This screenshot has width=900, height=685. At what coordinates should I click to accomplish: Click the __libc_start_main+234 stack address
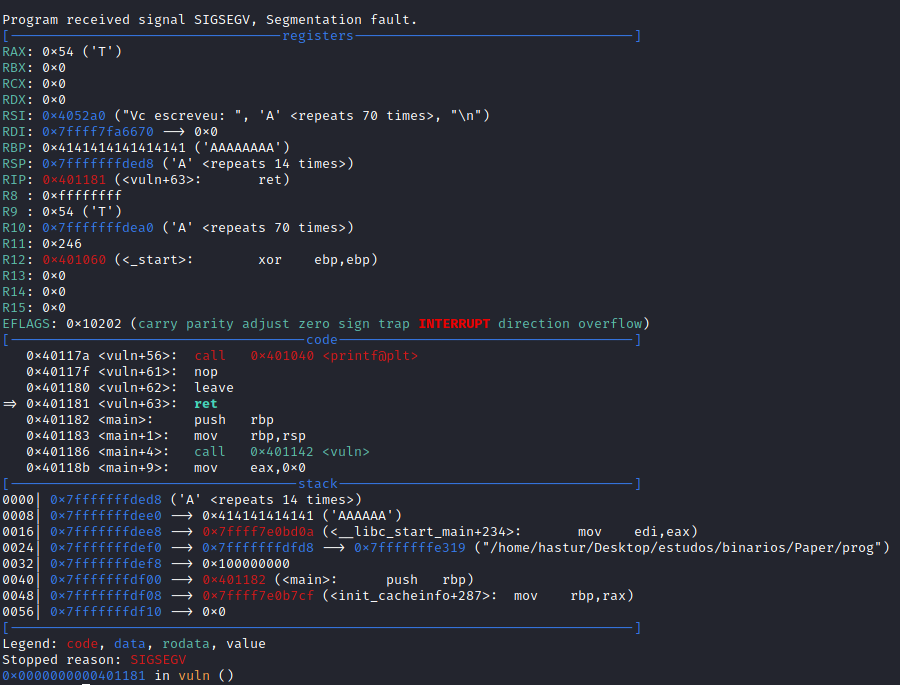tap(258, 532)
